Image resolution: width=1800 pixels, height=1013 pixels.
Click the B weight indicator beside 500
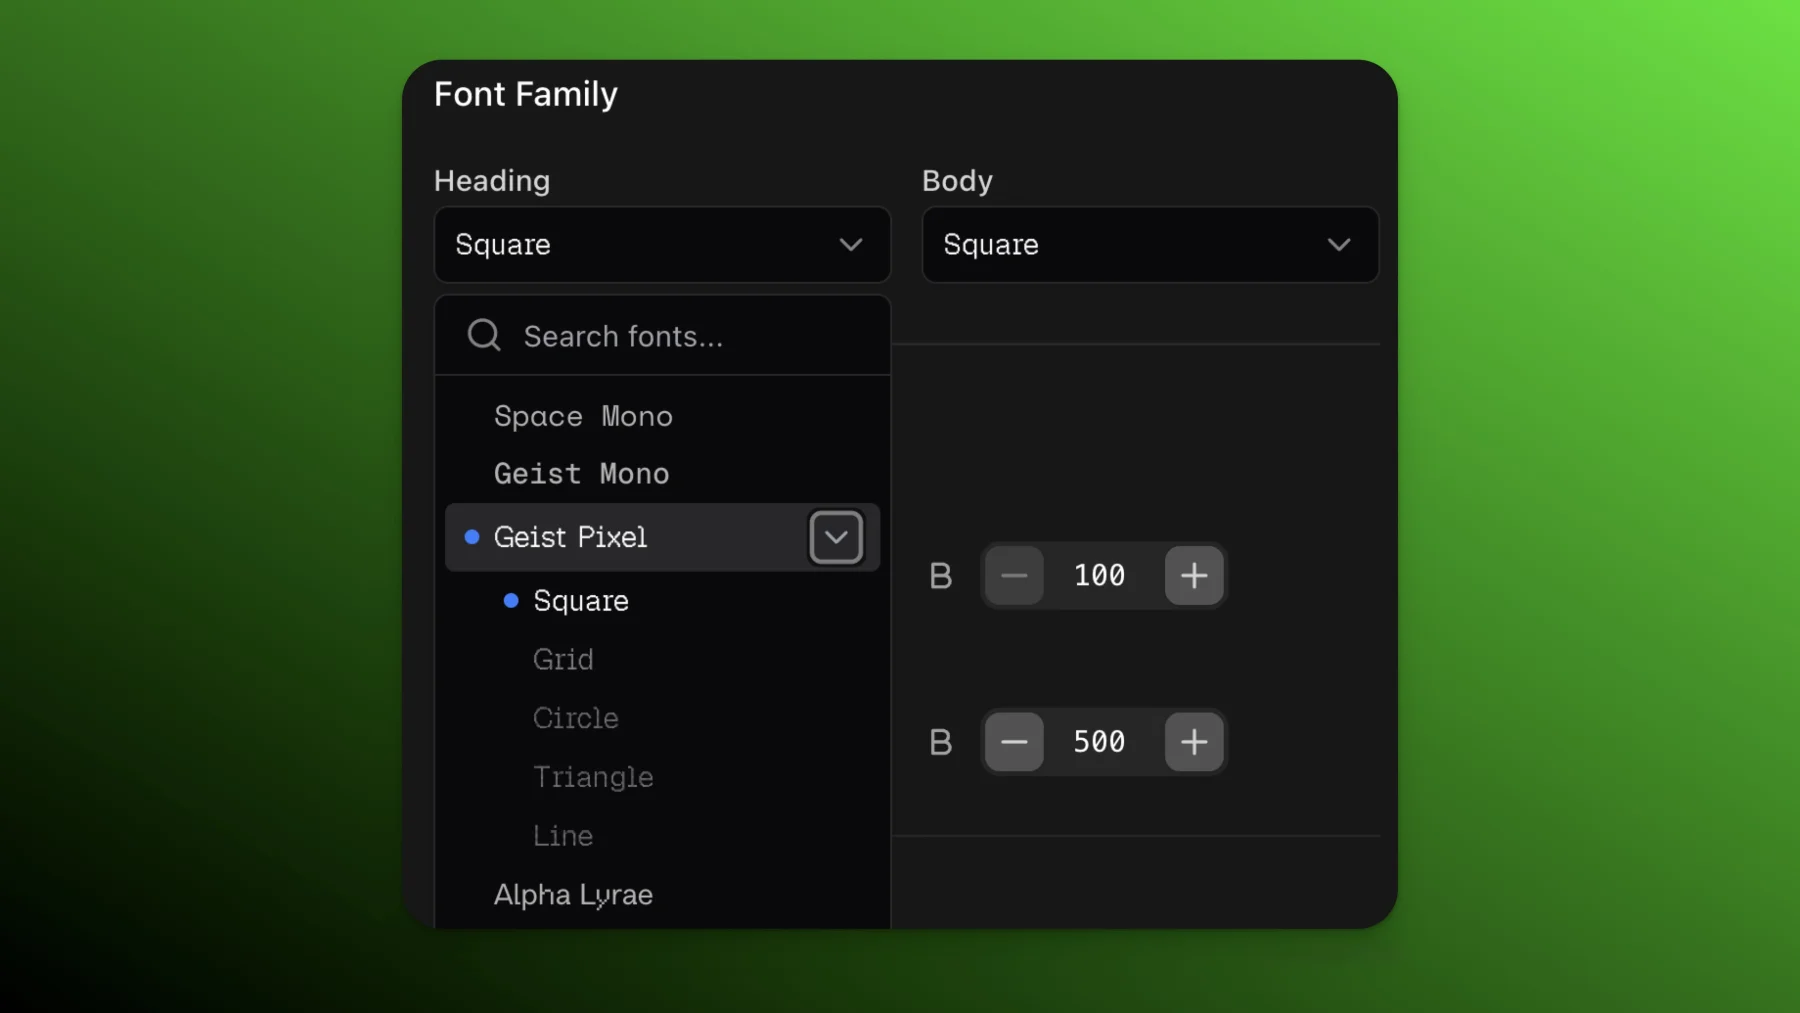tap(940, 741)
